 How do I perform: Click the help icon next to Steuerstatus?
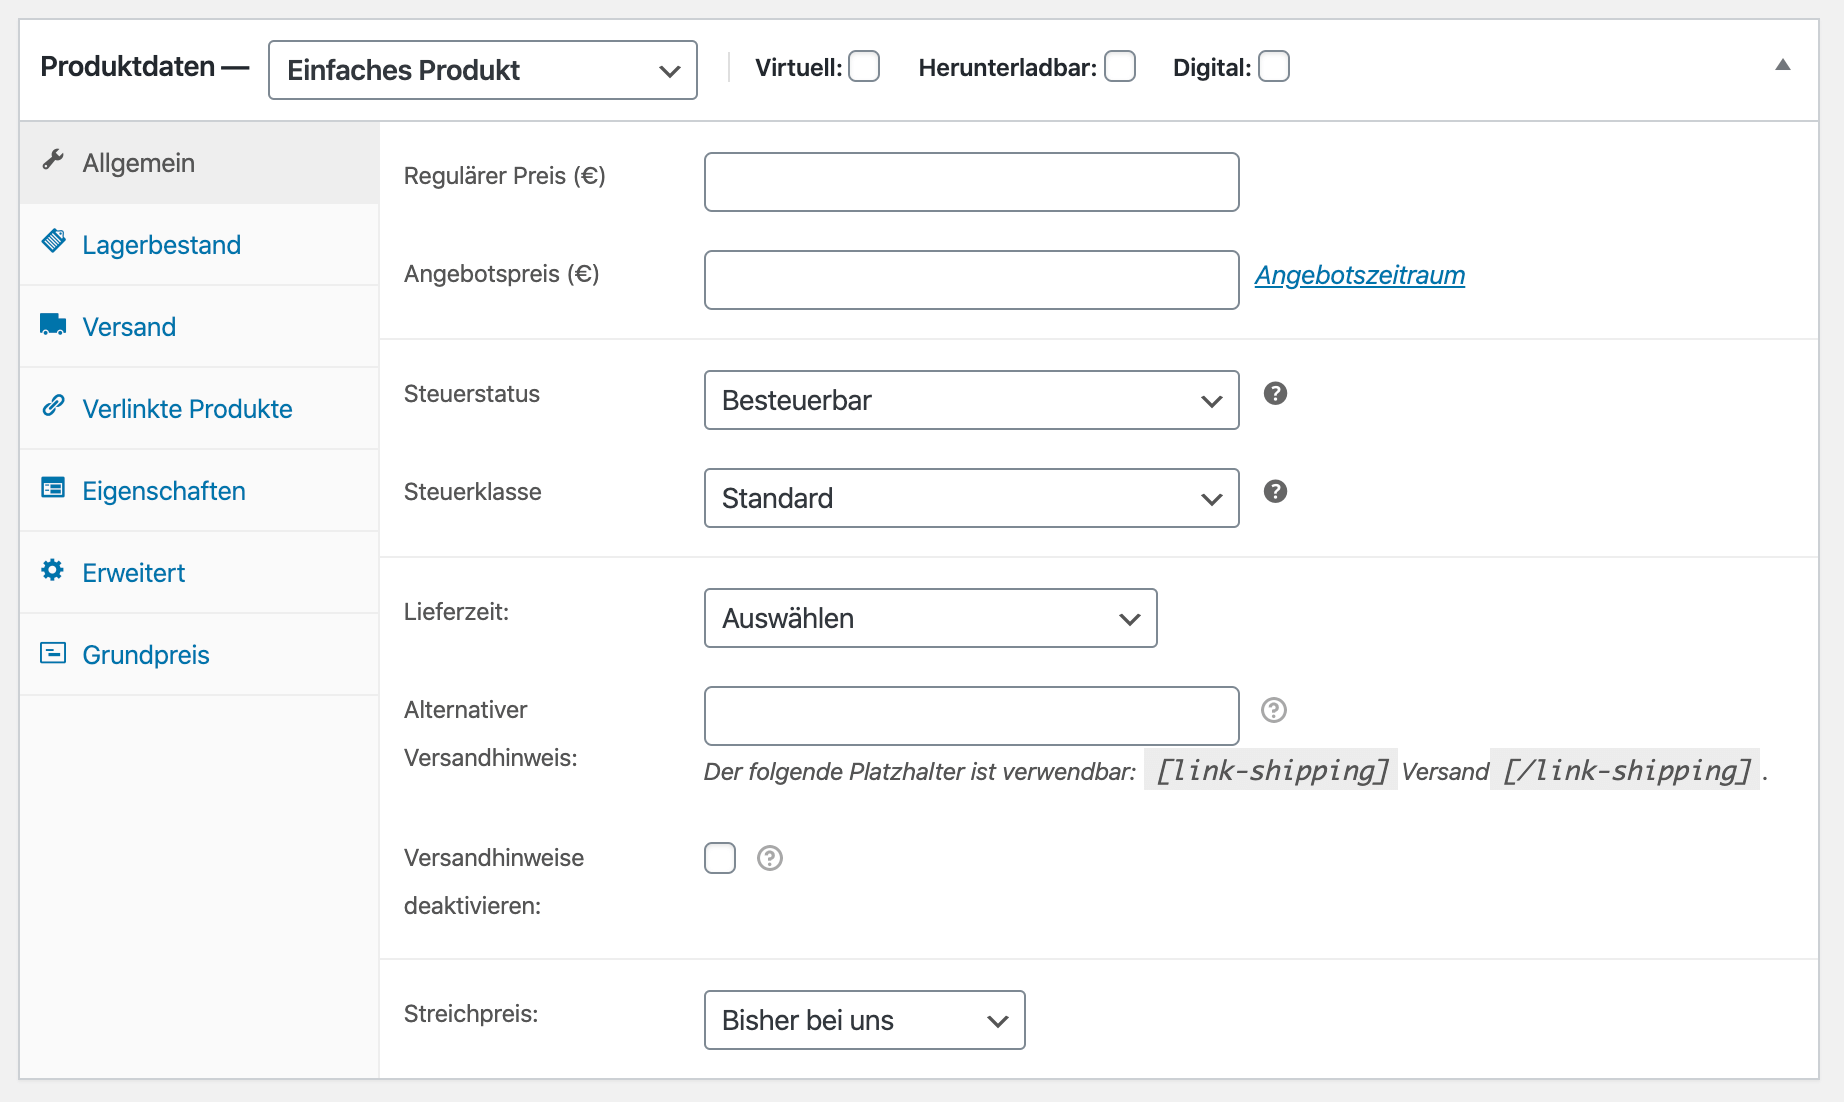click(1275, 393)
